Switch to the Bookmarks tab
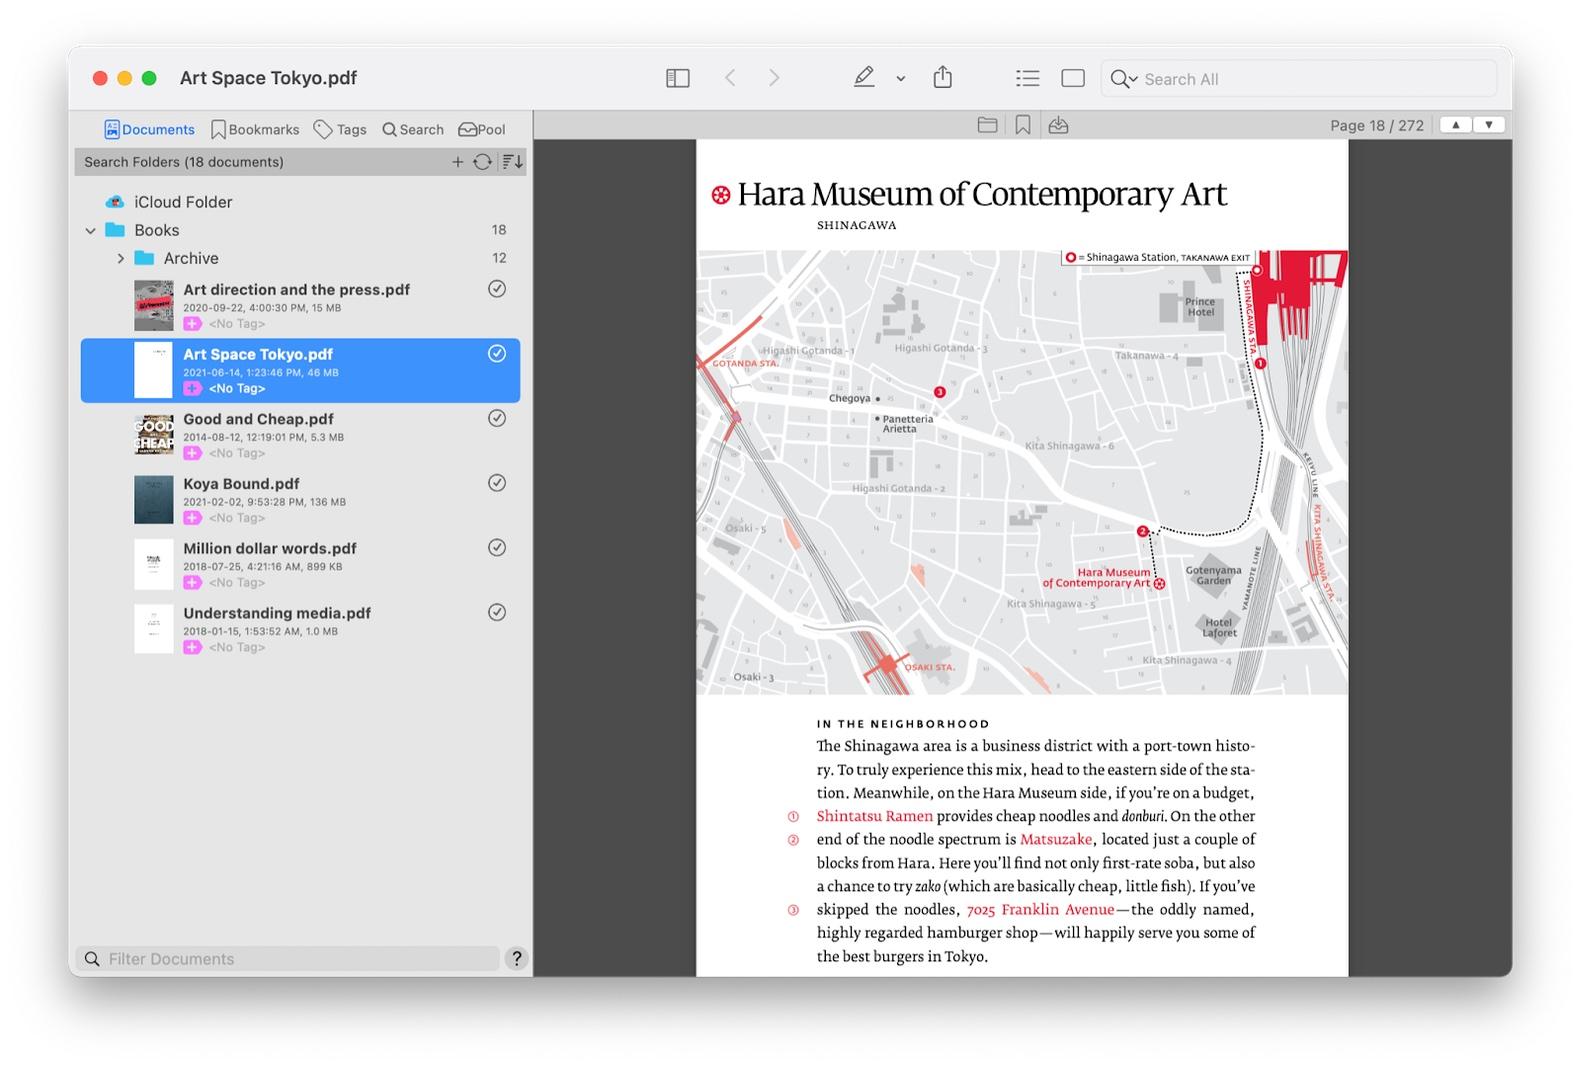 coord(255,129)
